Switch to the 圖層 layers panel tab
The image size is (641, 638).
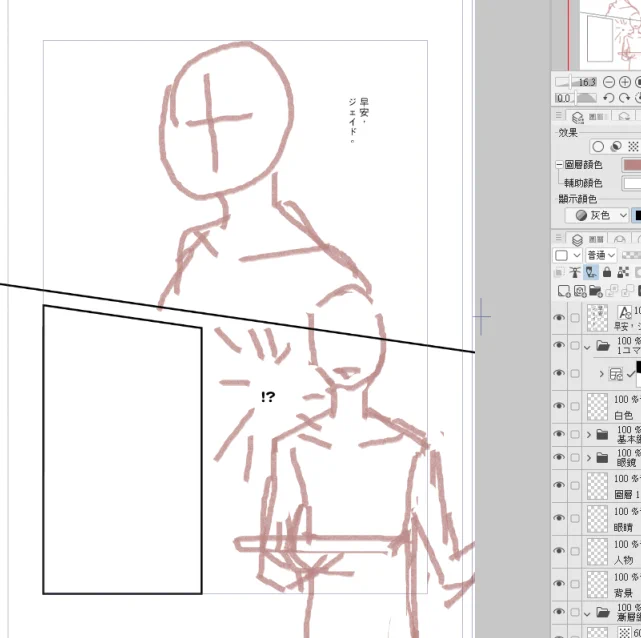coord(587,239)
